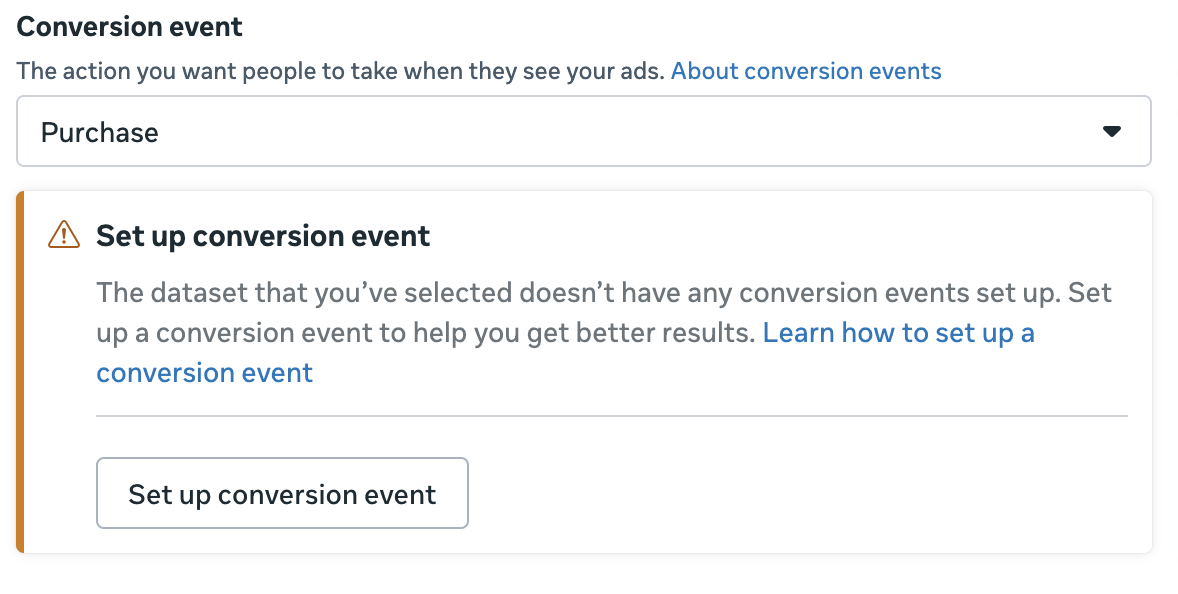
Task: Open the Purchase conversion event dropdown
Action: click(583, 131)
